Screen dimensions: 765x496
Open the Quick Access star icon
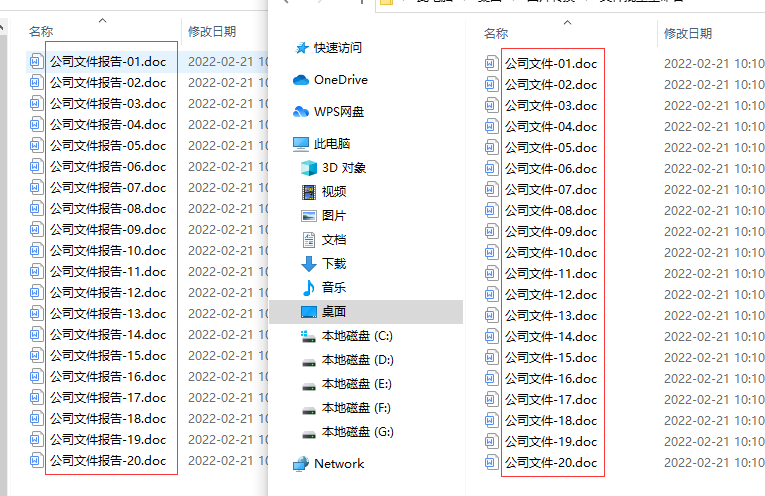tap(302, 48)
